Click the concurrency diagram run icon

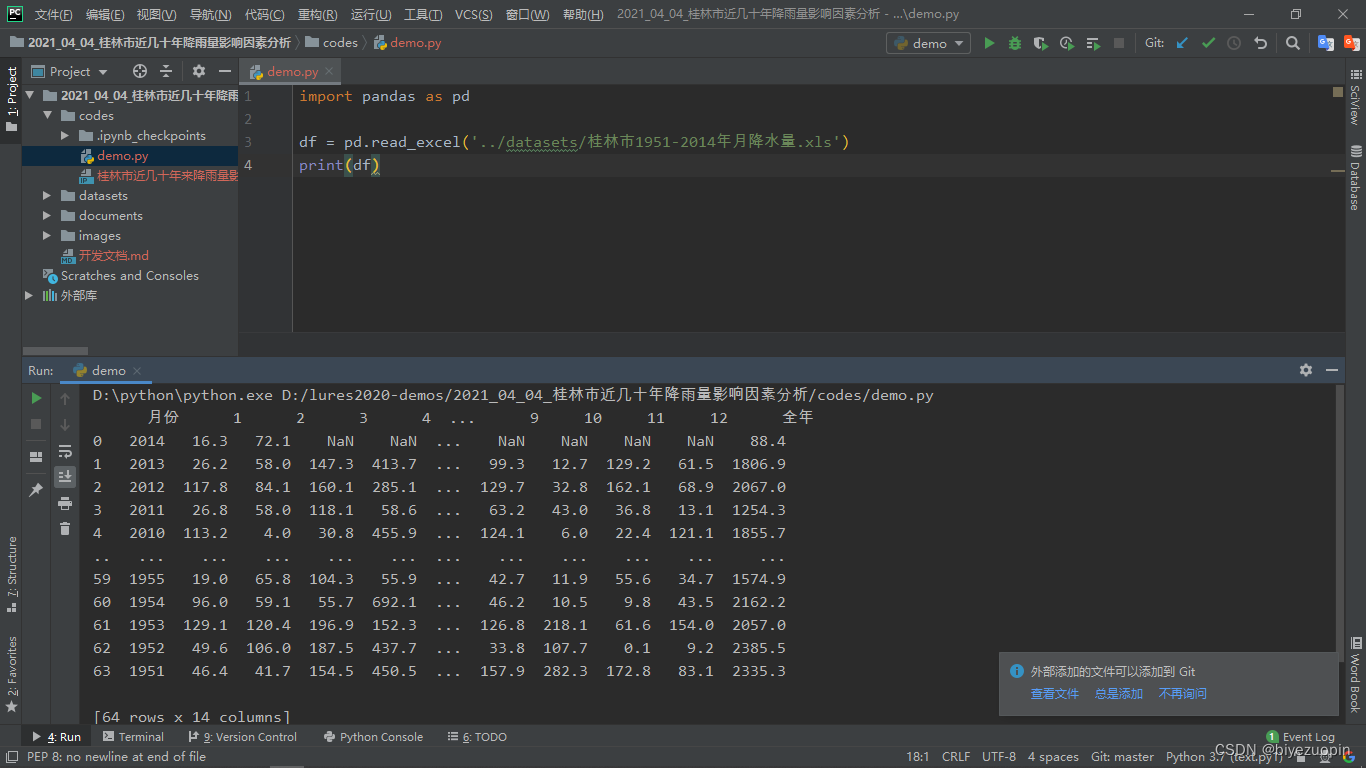click(1093, 43)
